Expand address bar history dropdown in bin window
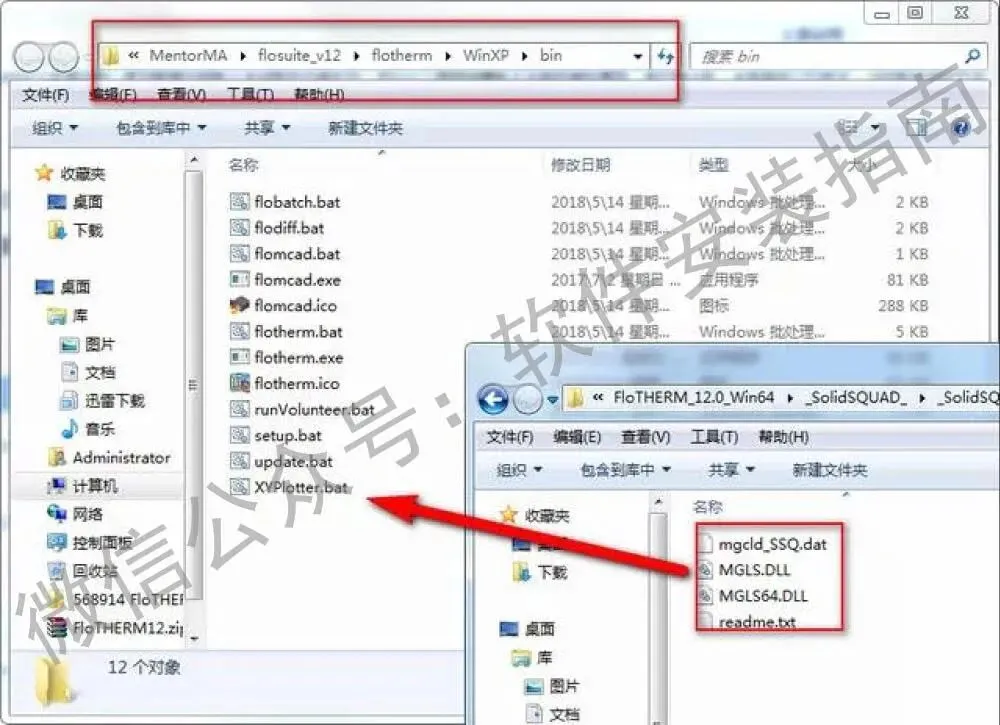Image resolution: width=1000 pixels, height=725 pixels. pyautogui.click(x=637, y=56)
